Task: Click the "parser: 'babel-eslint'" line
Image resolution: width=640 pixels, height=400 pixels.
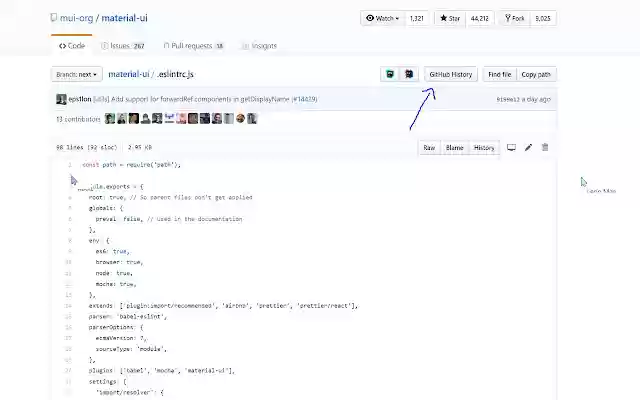Action: [128, 316]
